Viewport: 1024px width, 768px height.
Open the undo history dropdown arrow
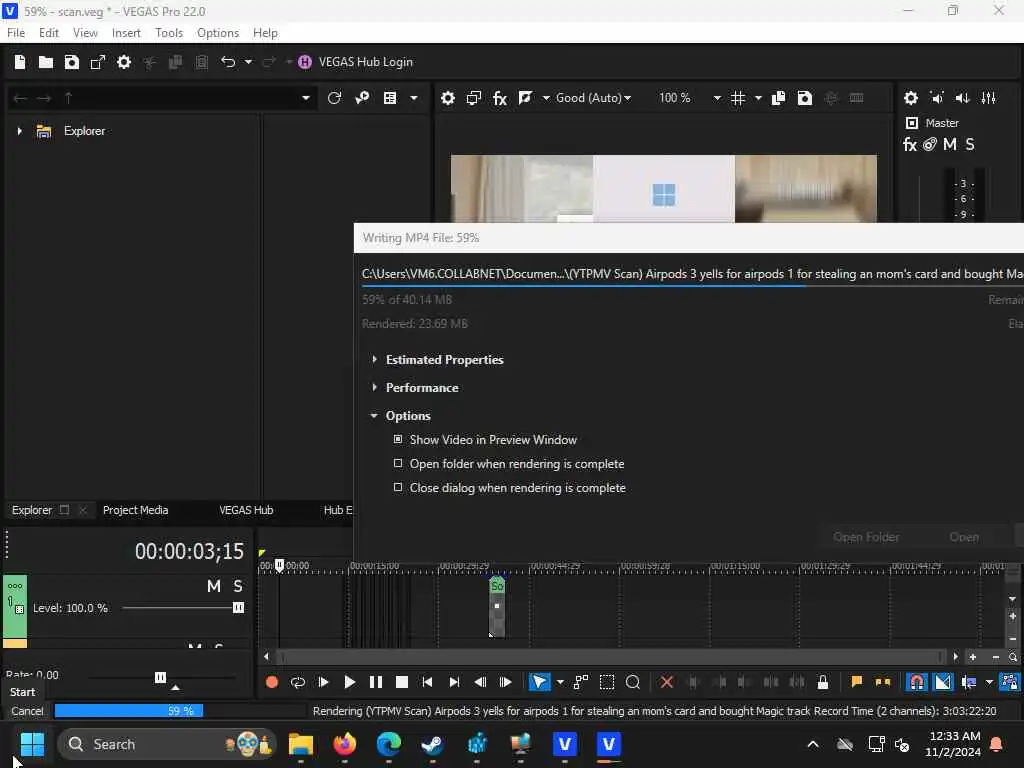click(248, 62)
